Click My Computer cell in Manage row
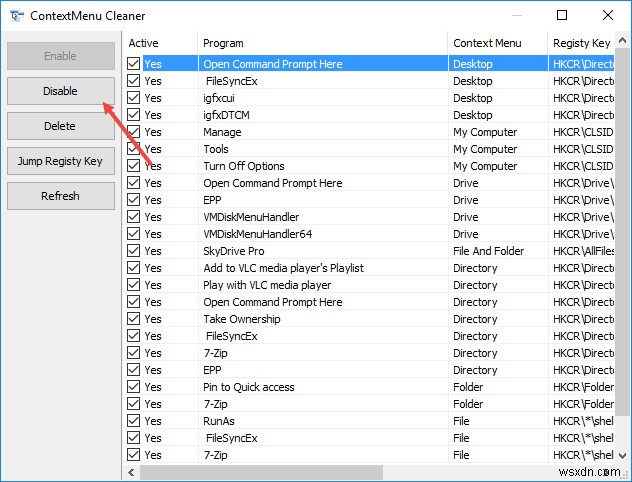632x482 pixels. click(x=485, y=132)
